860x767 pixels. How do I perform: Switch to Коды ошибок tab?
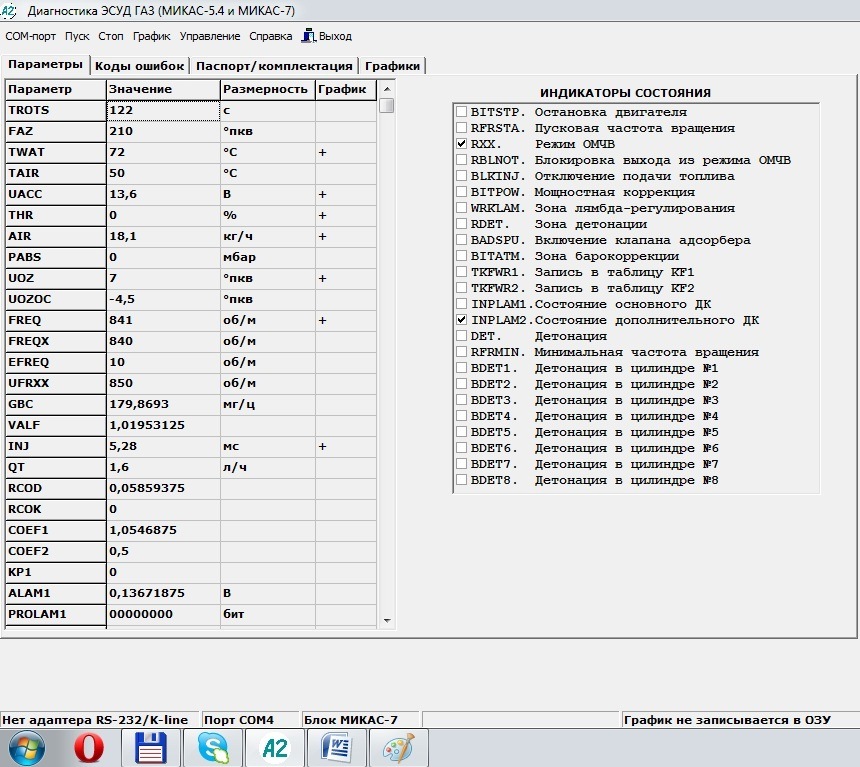(x=139, y=66)
